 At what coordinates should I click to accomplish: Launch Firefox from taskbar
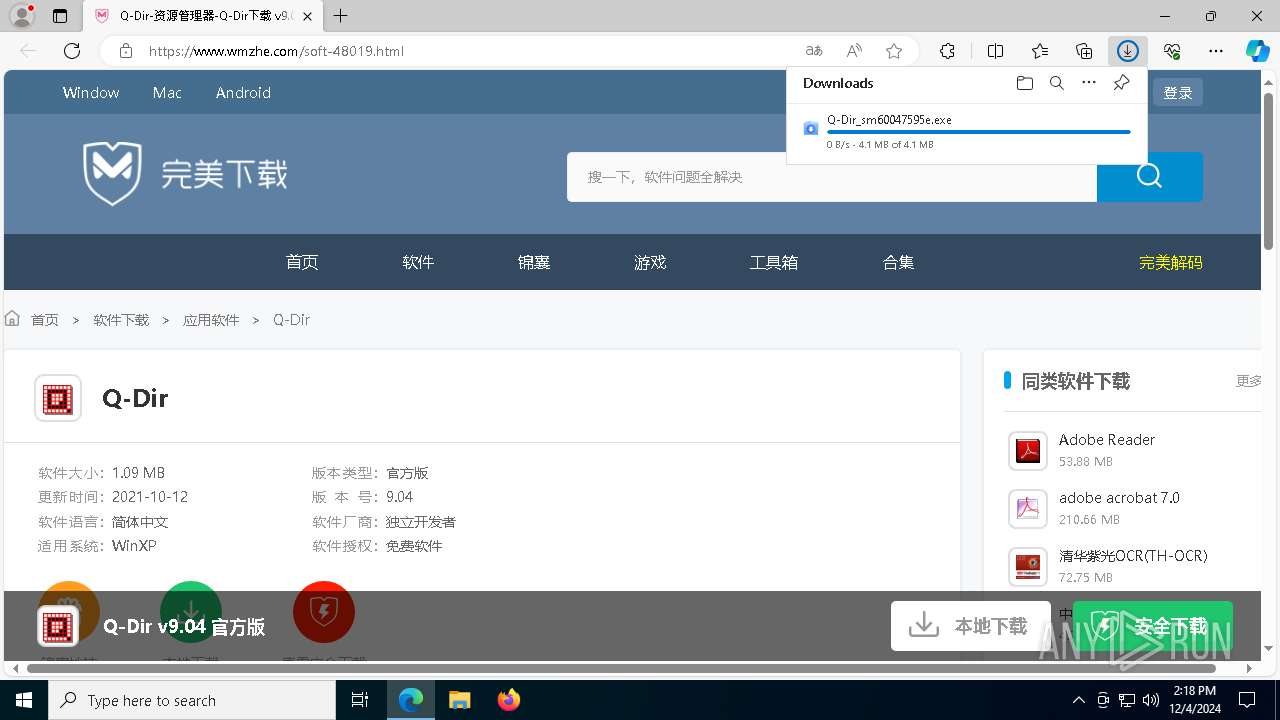[x=509, y=700]
